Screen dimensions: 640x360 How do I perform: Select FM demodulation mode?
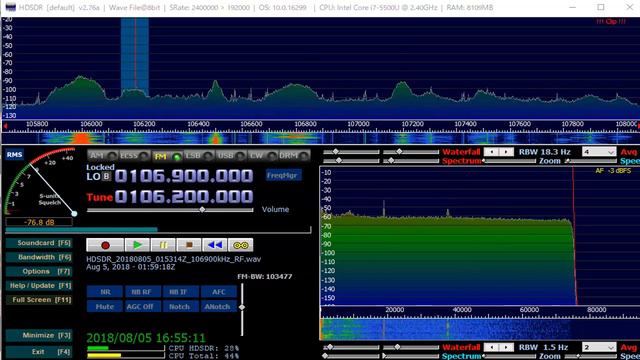(167, 156)
